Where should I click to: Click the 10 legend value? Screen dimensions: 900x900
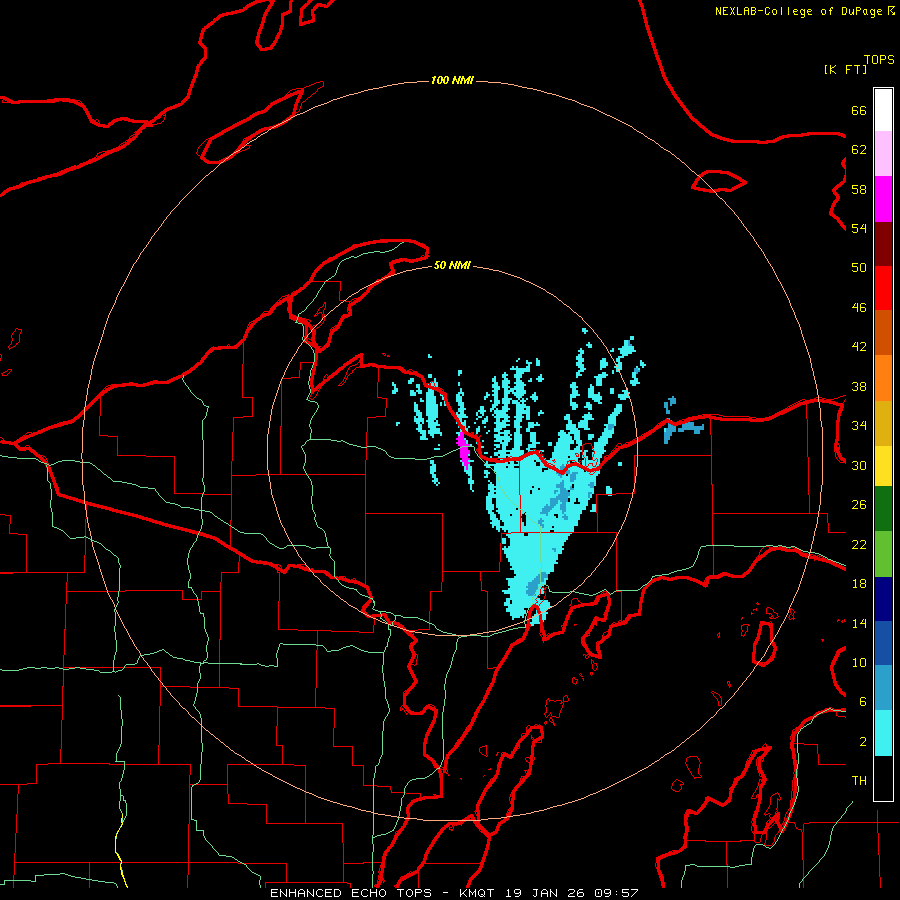coord(859,663)
